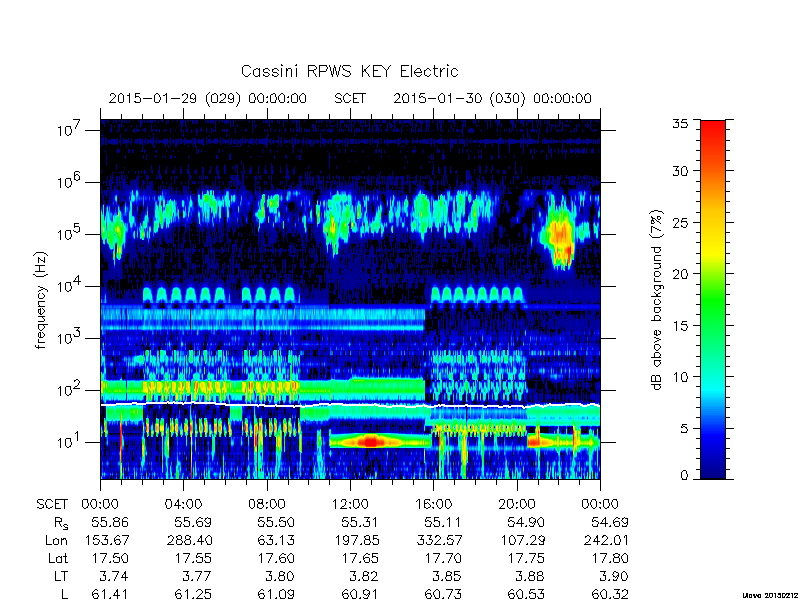
Task: Select the '2015-01-30 (030) 00:00:00' end date label
Action: click(492, 98)
